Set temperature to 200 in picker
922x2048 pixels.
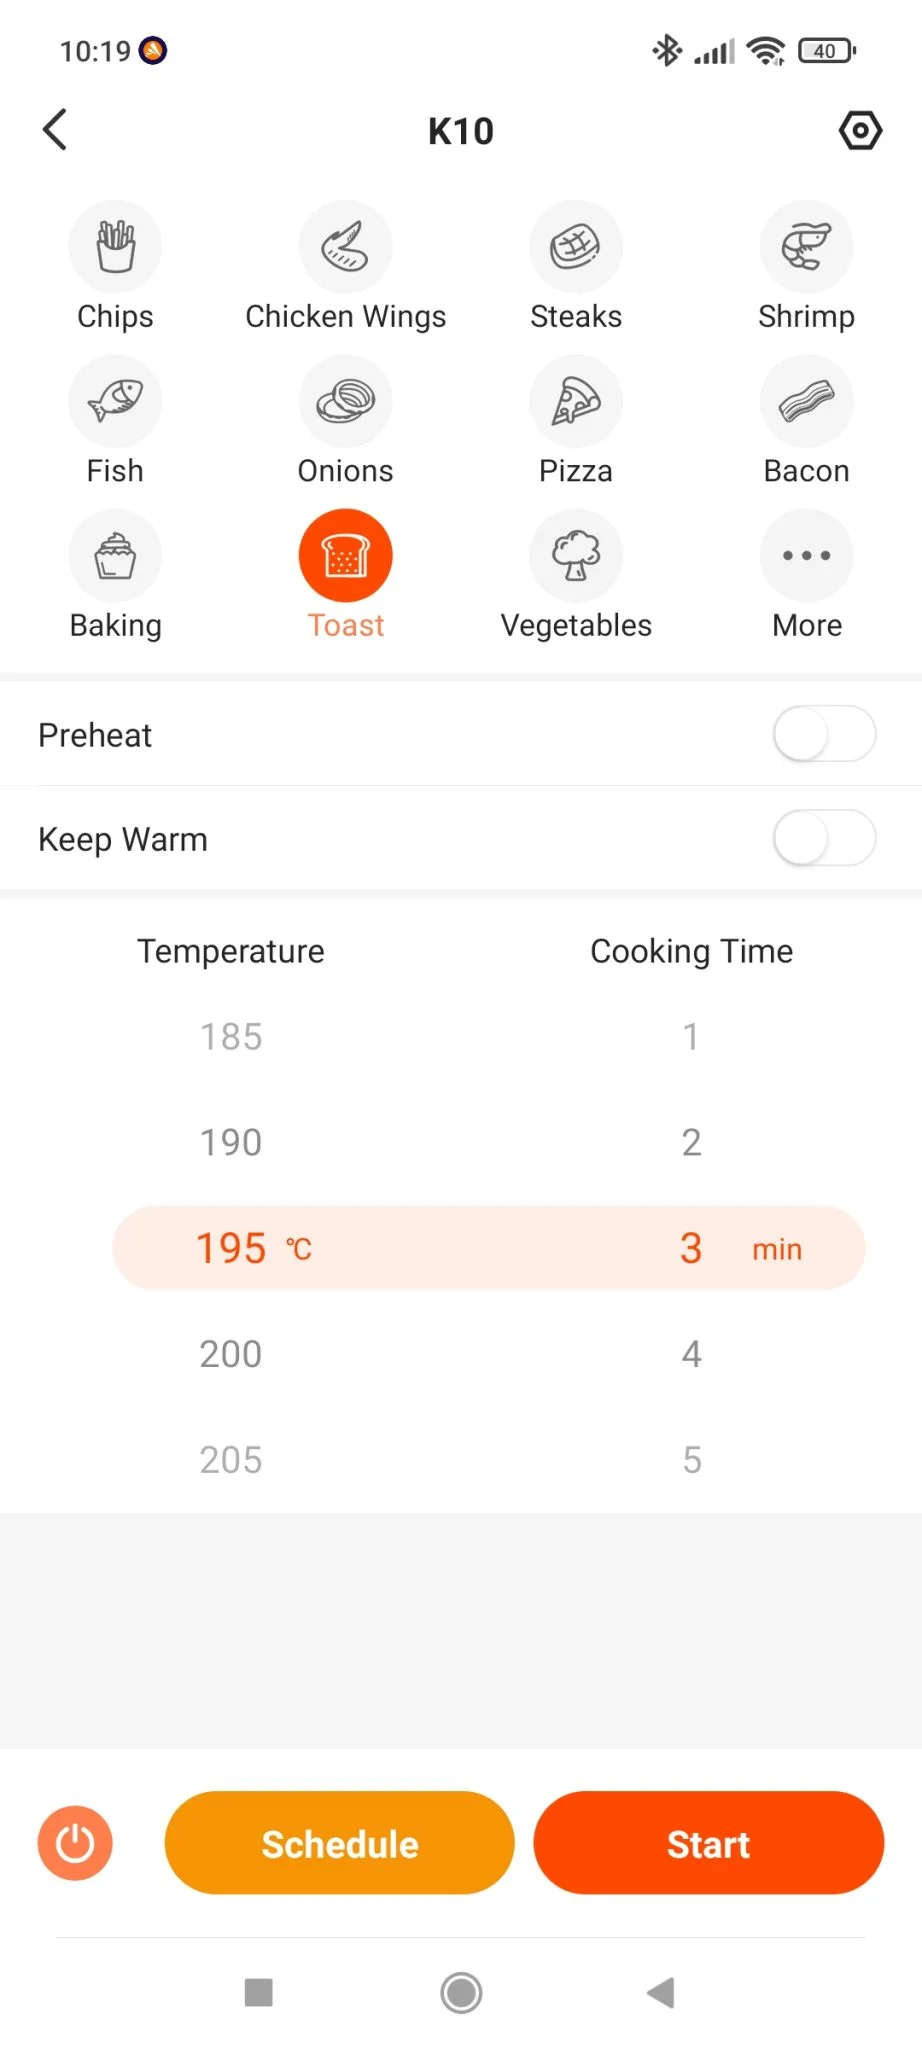(231, 1354)
